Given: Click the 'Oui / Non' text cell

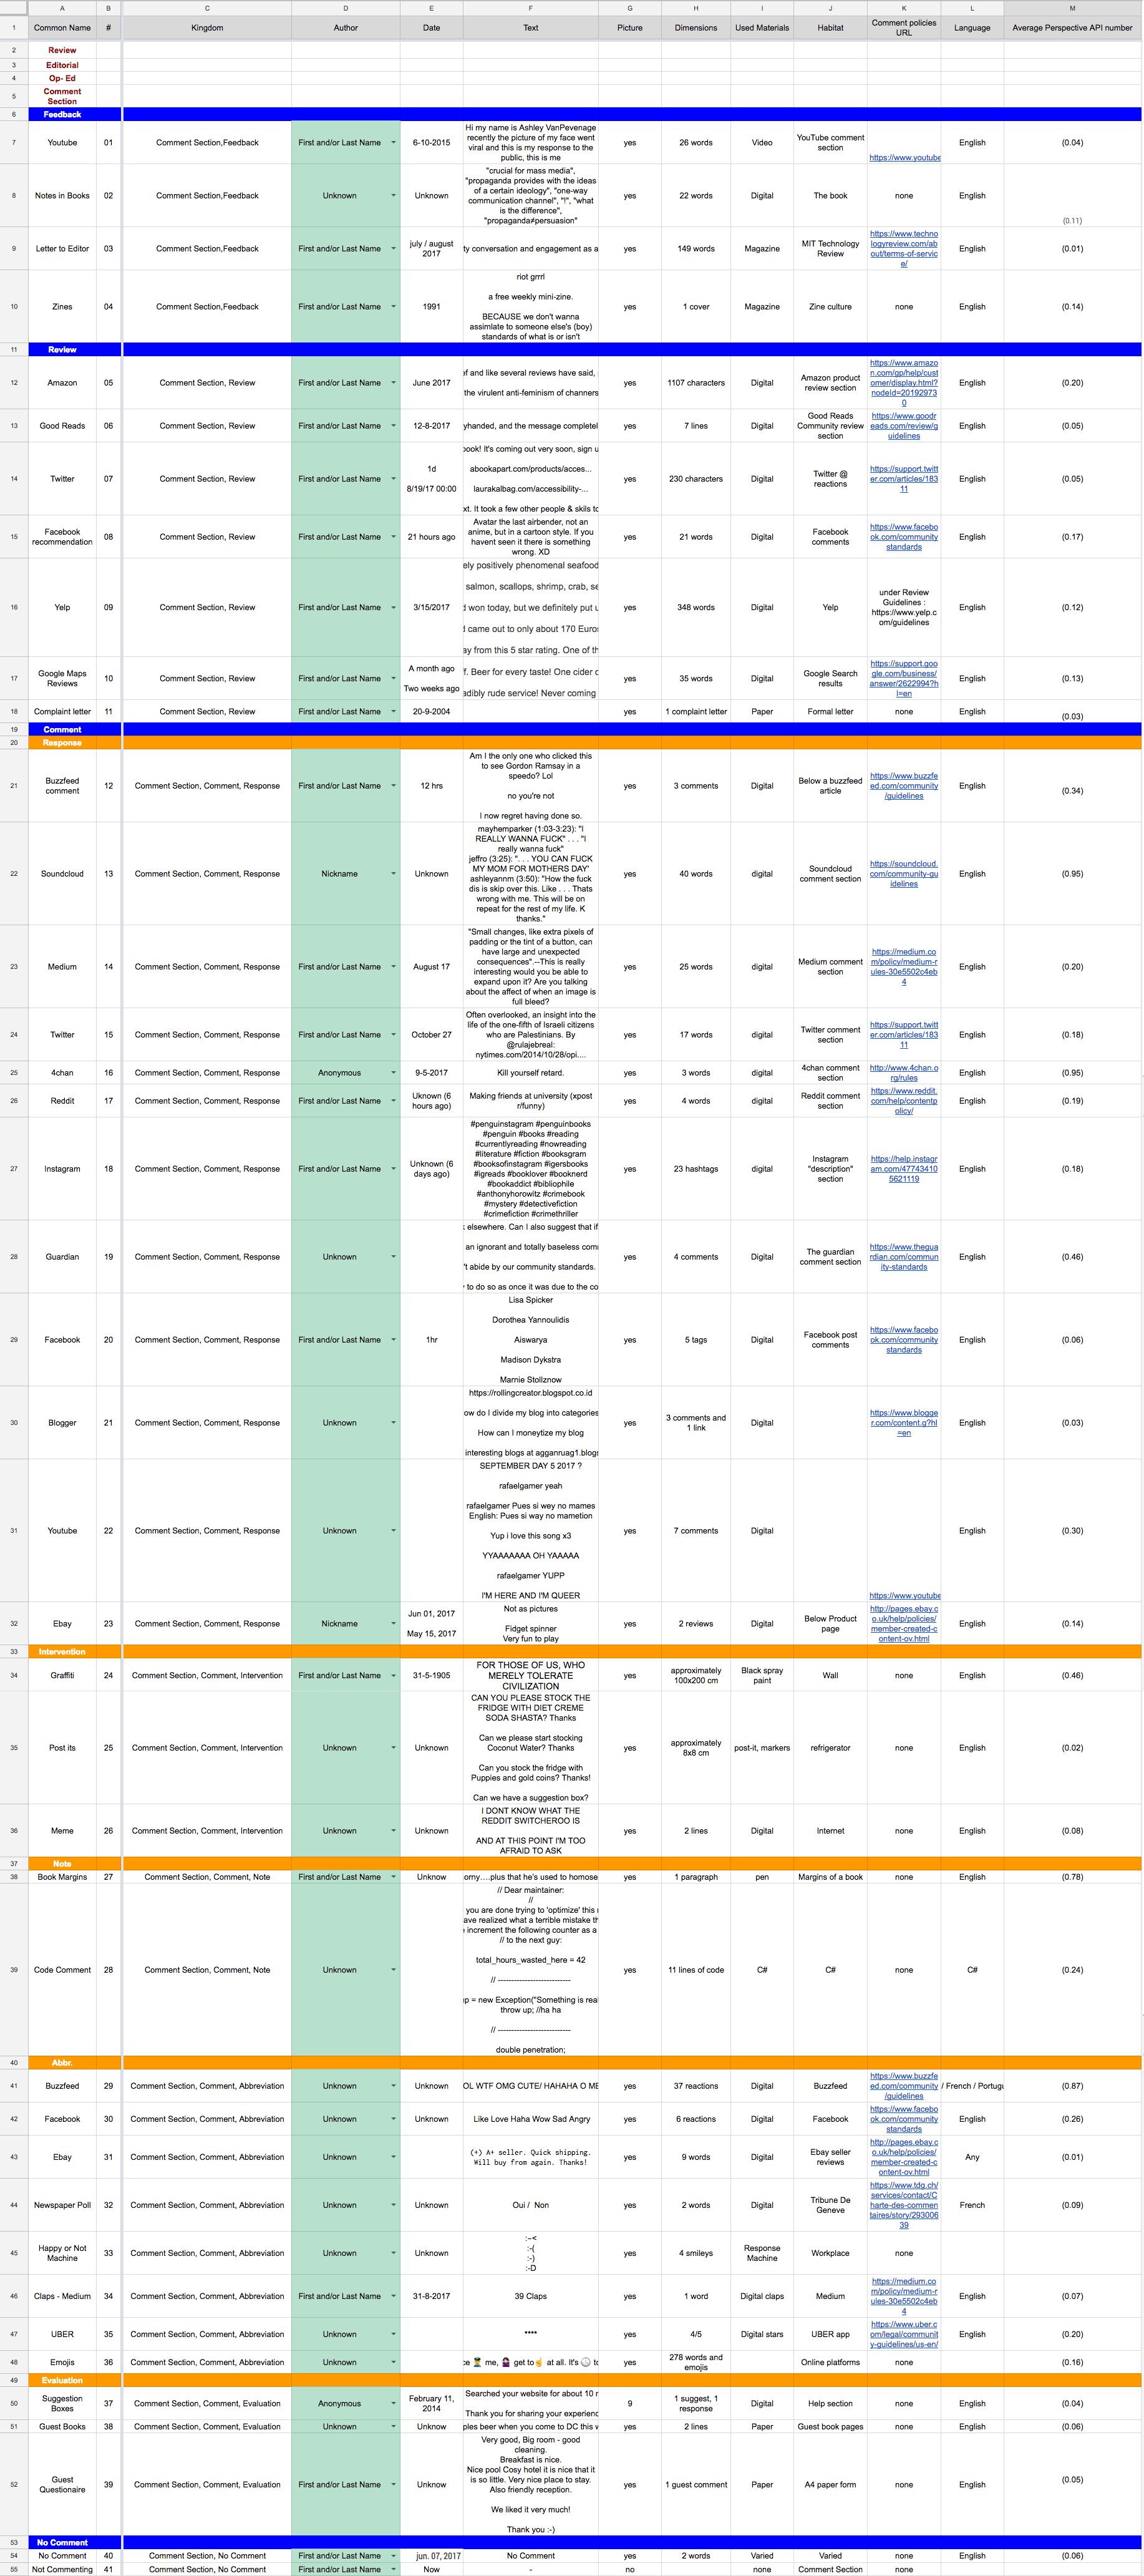Looking at the screenshot, I should pyautogui.click(x=531, y=2205).
